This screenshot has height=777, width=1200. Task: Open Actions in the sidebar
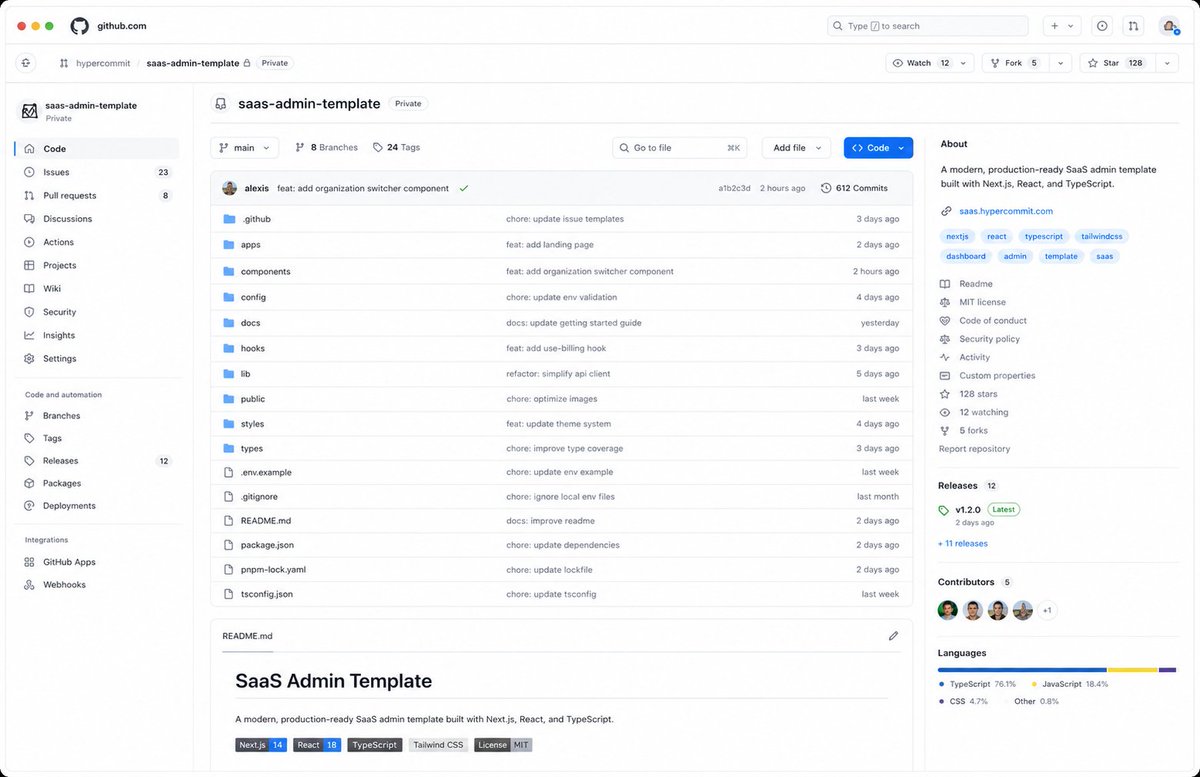97,242
